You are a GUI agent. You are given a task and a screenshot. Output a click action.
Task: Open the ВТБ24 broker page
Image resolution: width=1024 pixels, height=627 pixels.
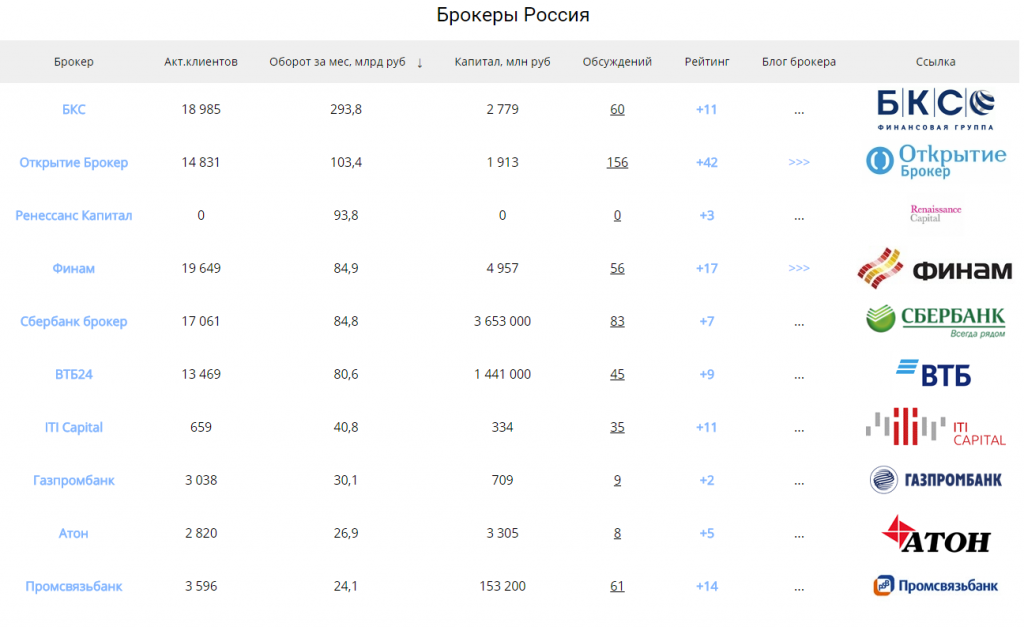coord(74,374)
